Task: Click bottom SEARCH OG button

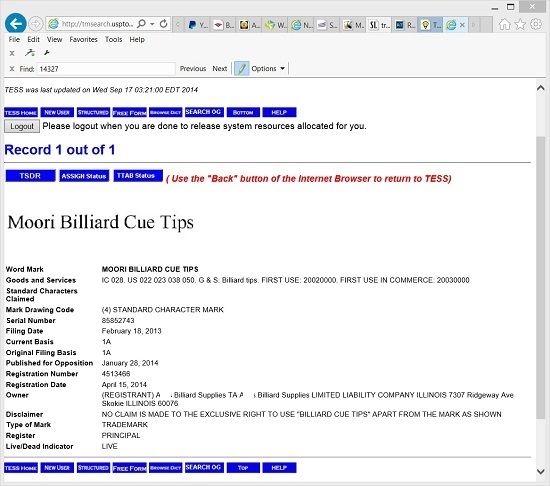Action: coord(204,467)
